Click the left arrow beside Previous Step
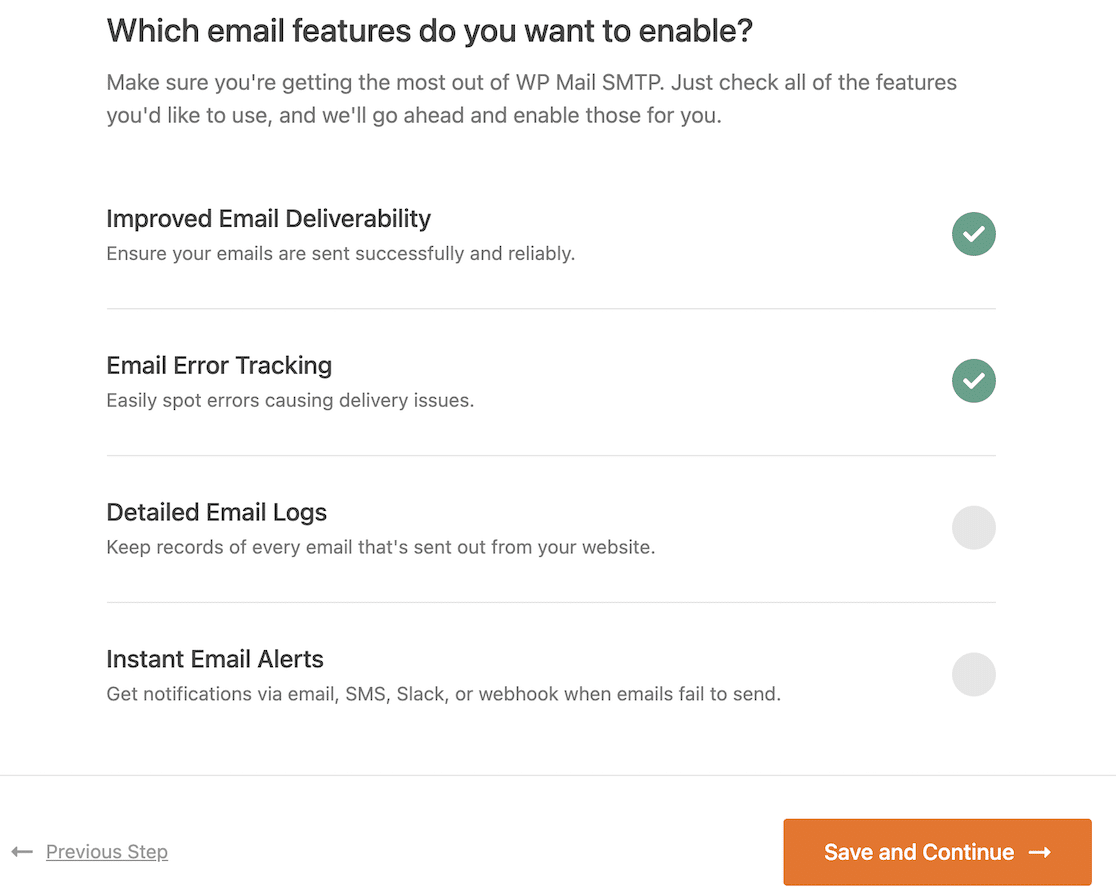1116x892 pixels. pos(22,851)
